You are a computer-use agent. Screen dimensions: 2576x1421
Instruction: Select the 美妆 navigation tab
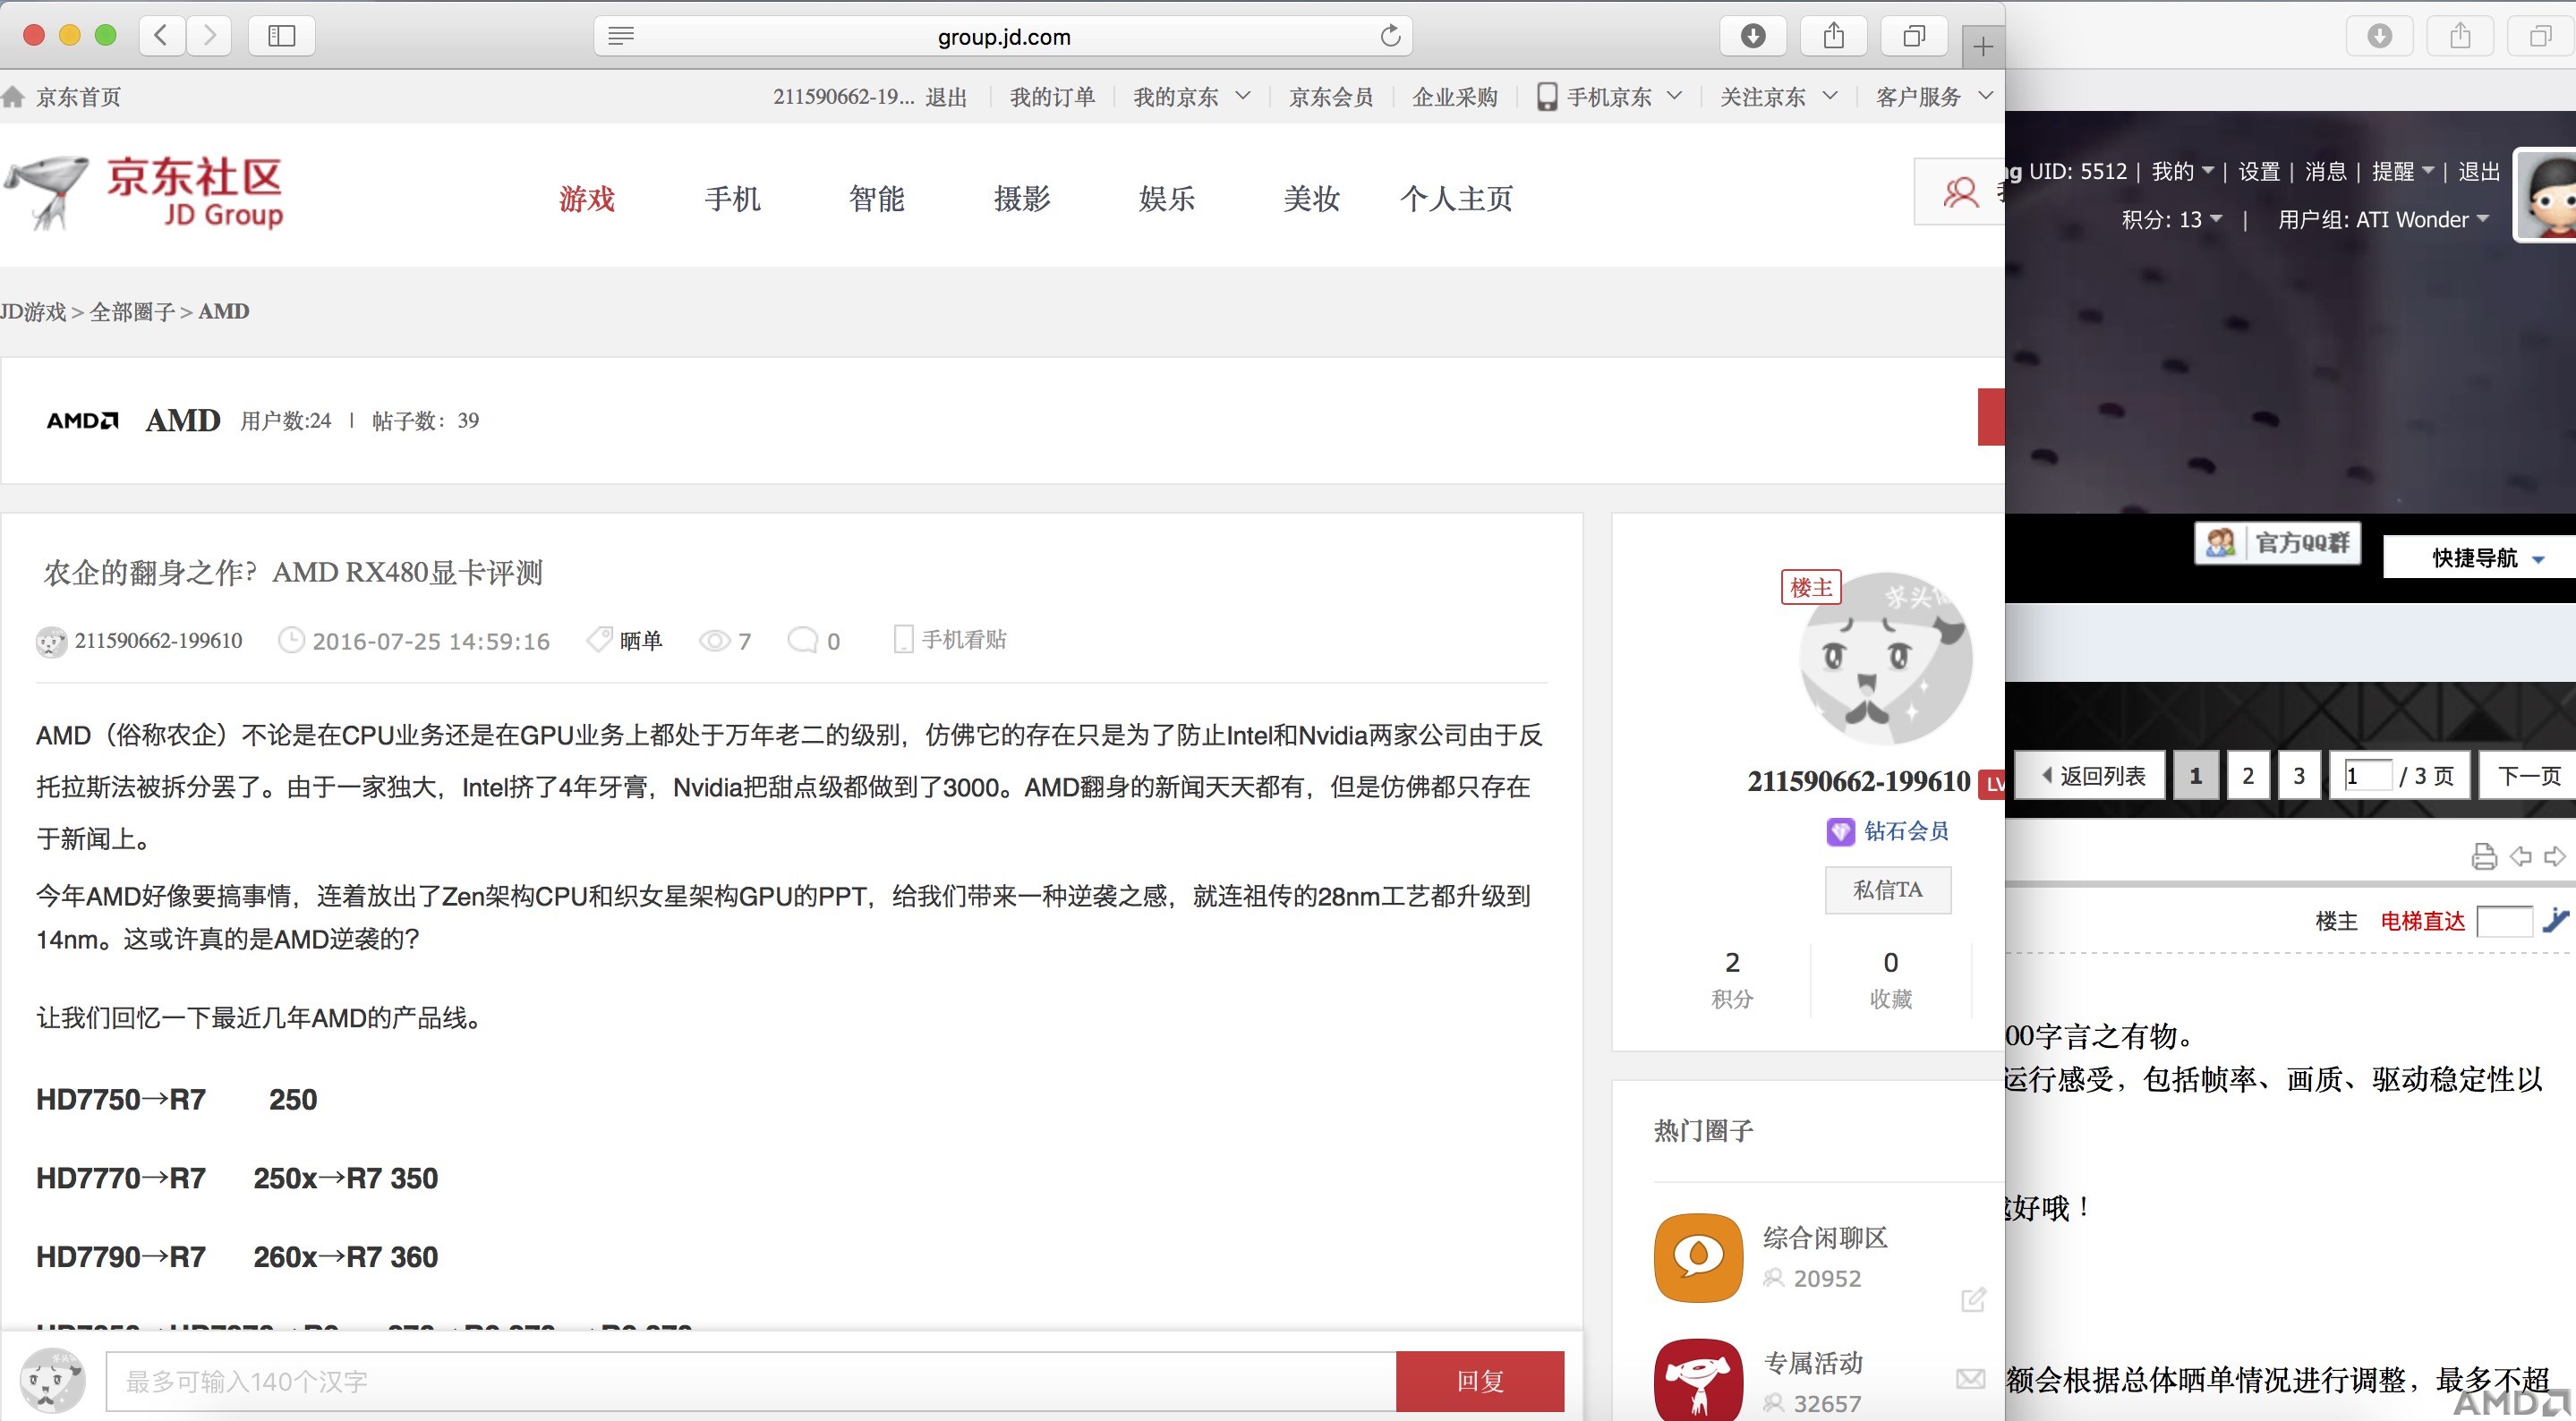pyautogui.click(x=1311, y=198)
